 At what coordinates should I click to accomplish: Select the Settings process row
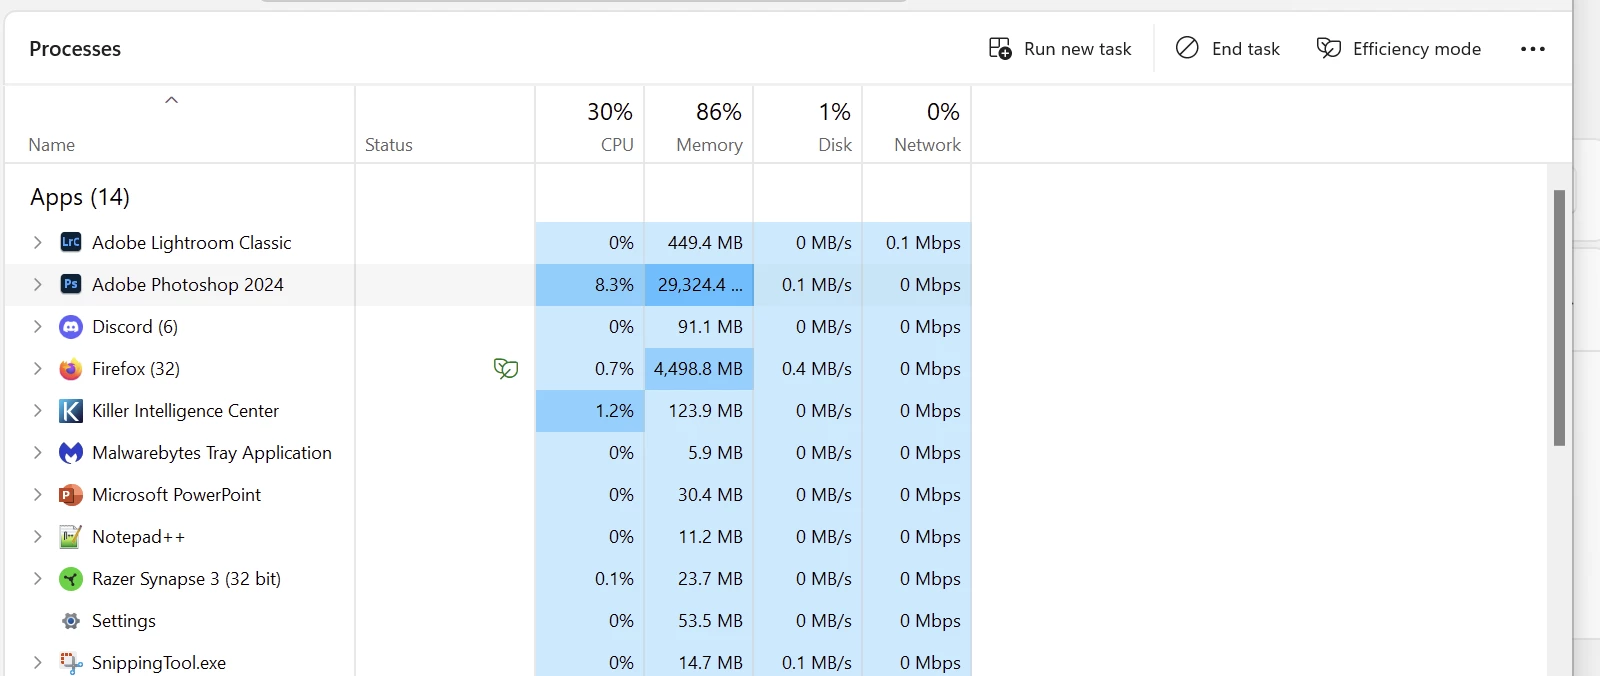click(488, 620)
